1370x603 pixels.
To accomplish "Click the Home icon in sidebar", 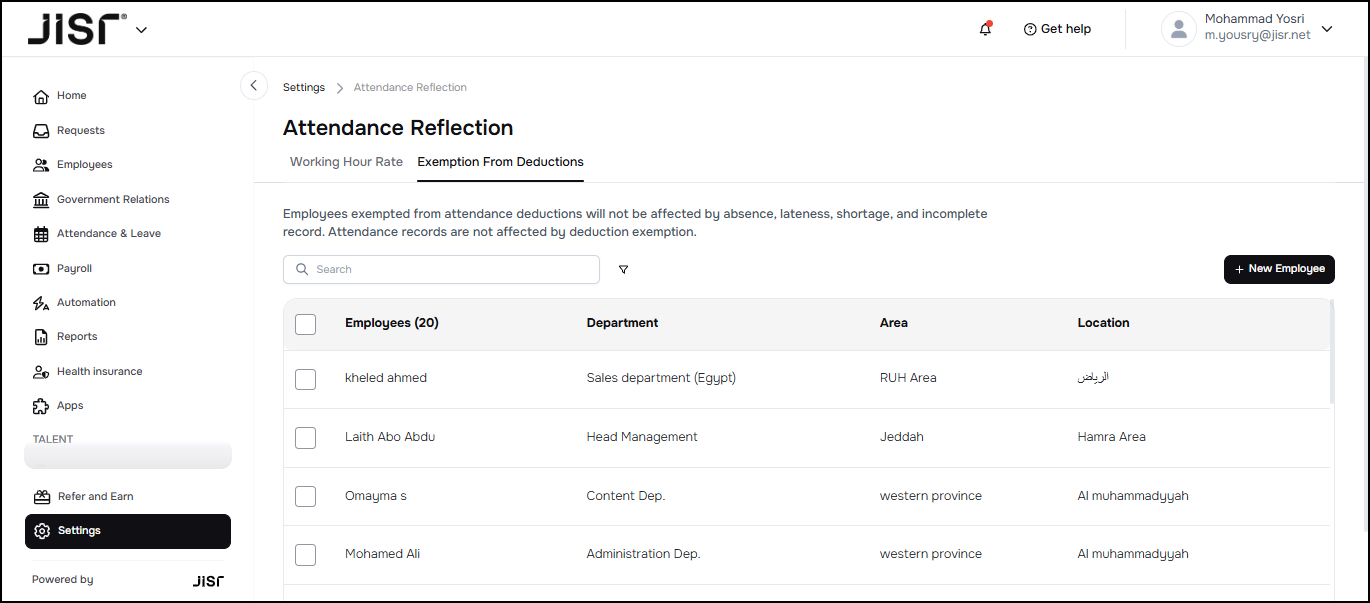I will click(41, 96).
